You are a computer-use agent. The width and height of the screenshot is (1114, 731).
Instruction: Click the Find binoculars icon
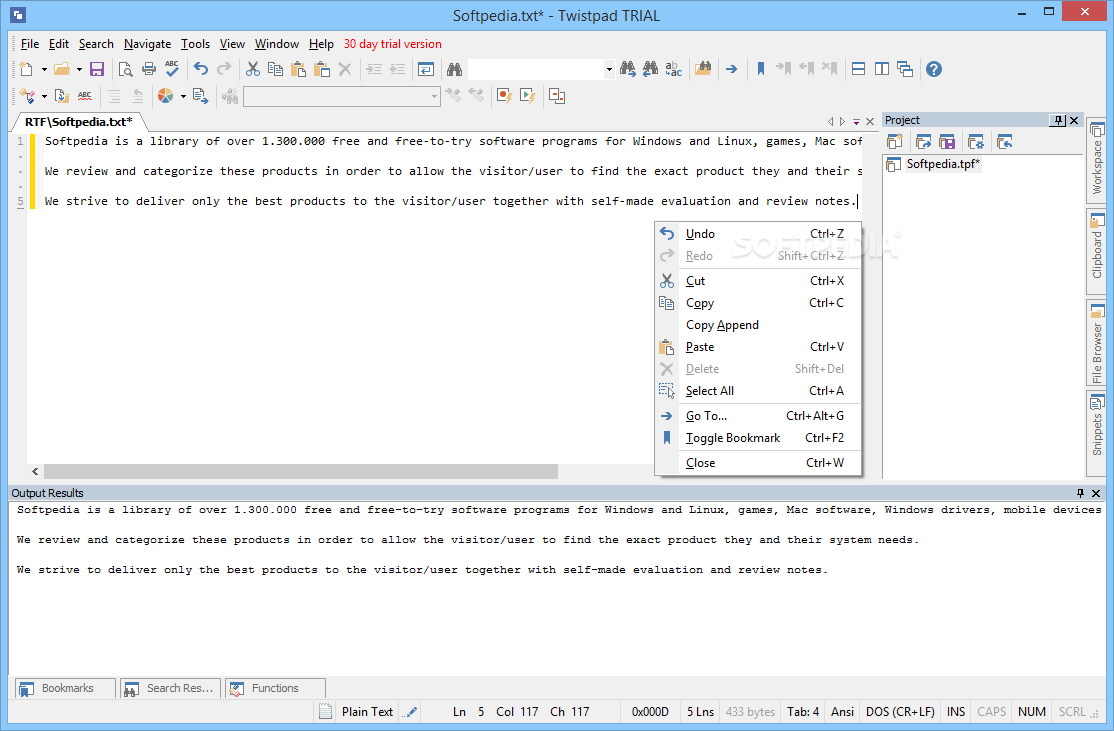[x=454, y=69]
